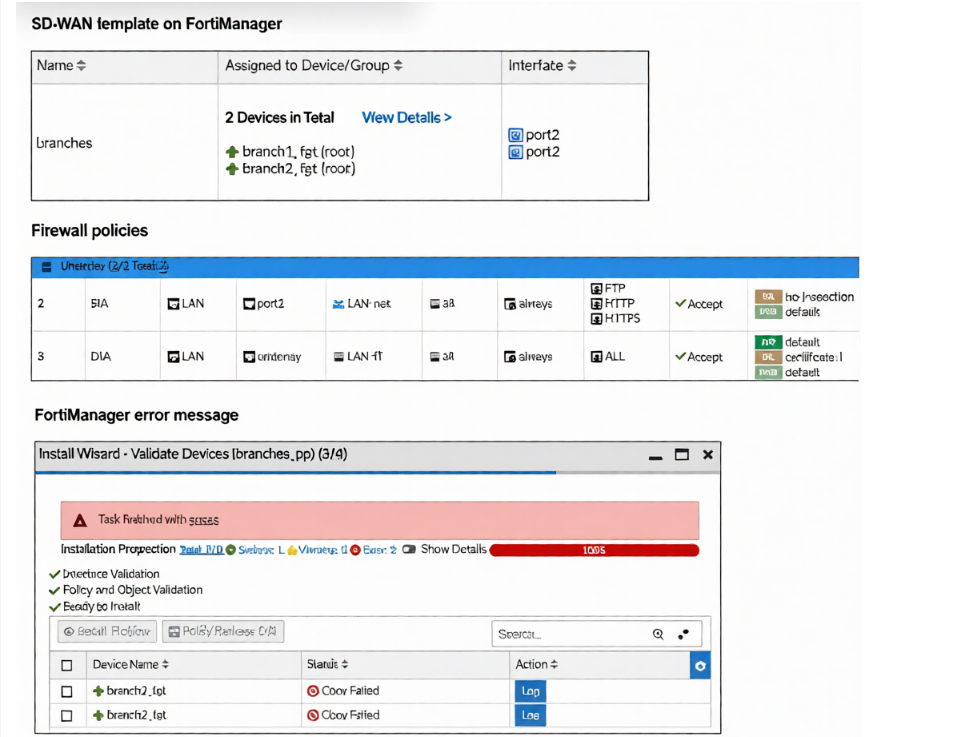Click the FTP service icon
The width and height of the screenshot is (968, 737).
point(596,288)
